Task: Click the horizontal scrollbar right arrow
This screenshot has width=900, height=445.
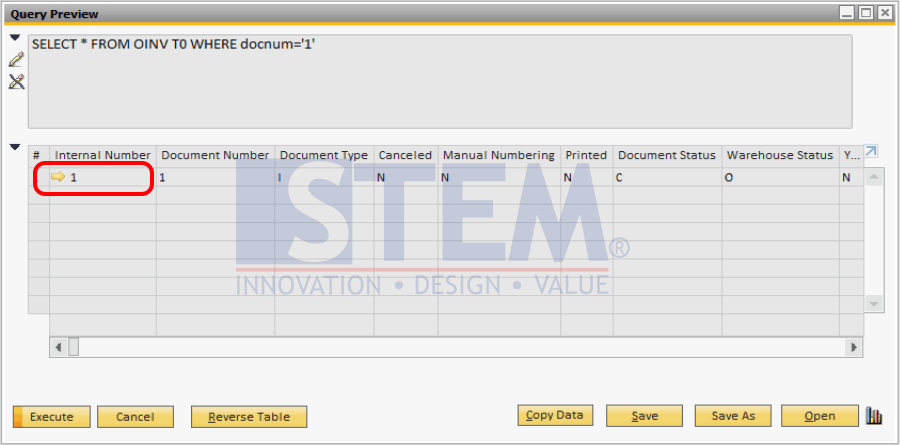Action: click(x=854, y=347)
